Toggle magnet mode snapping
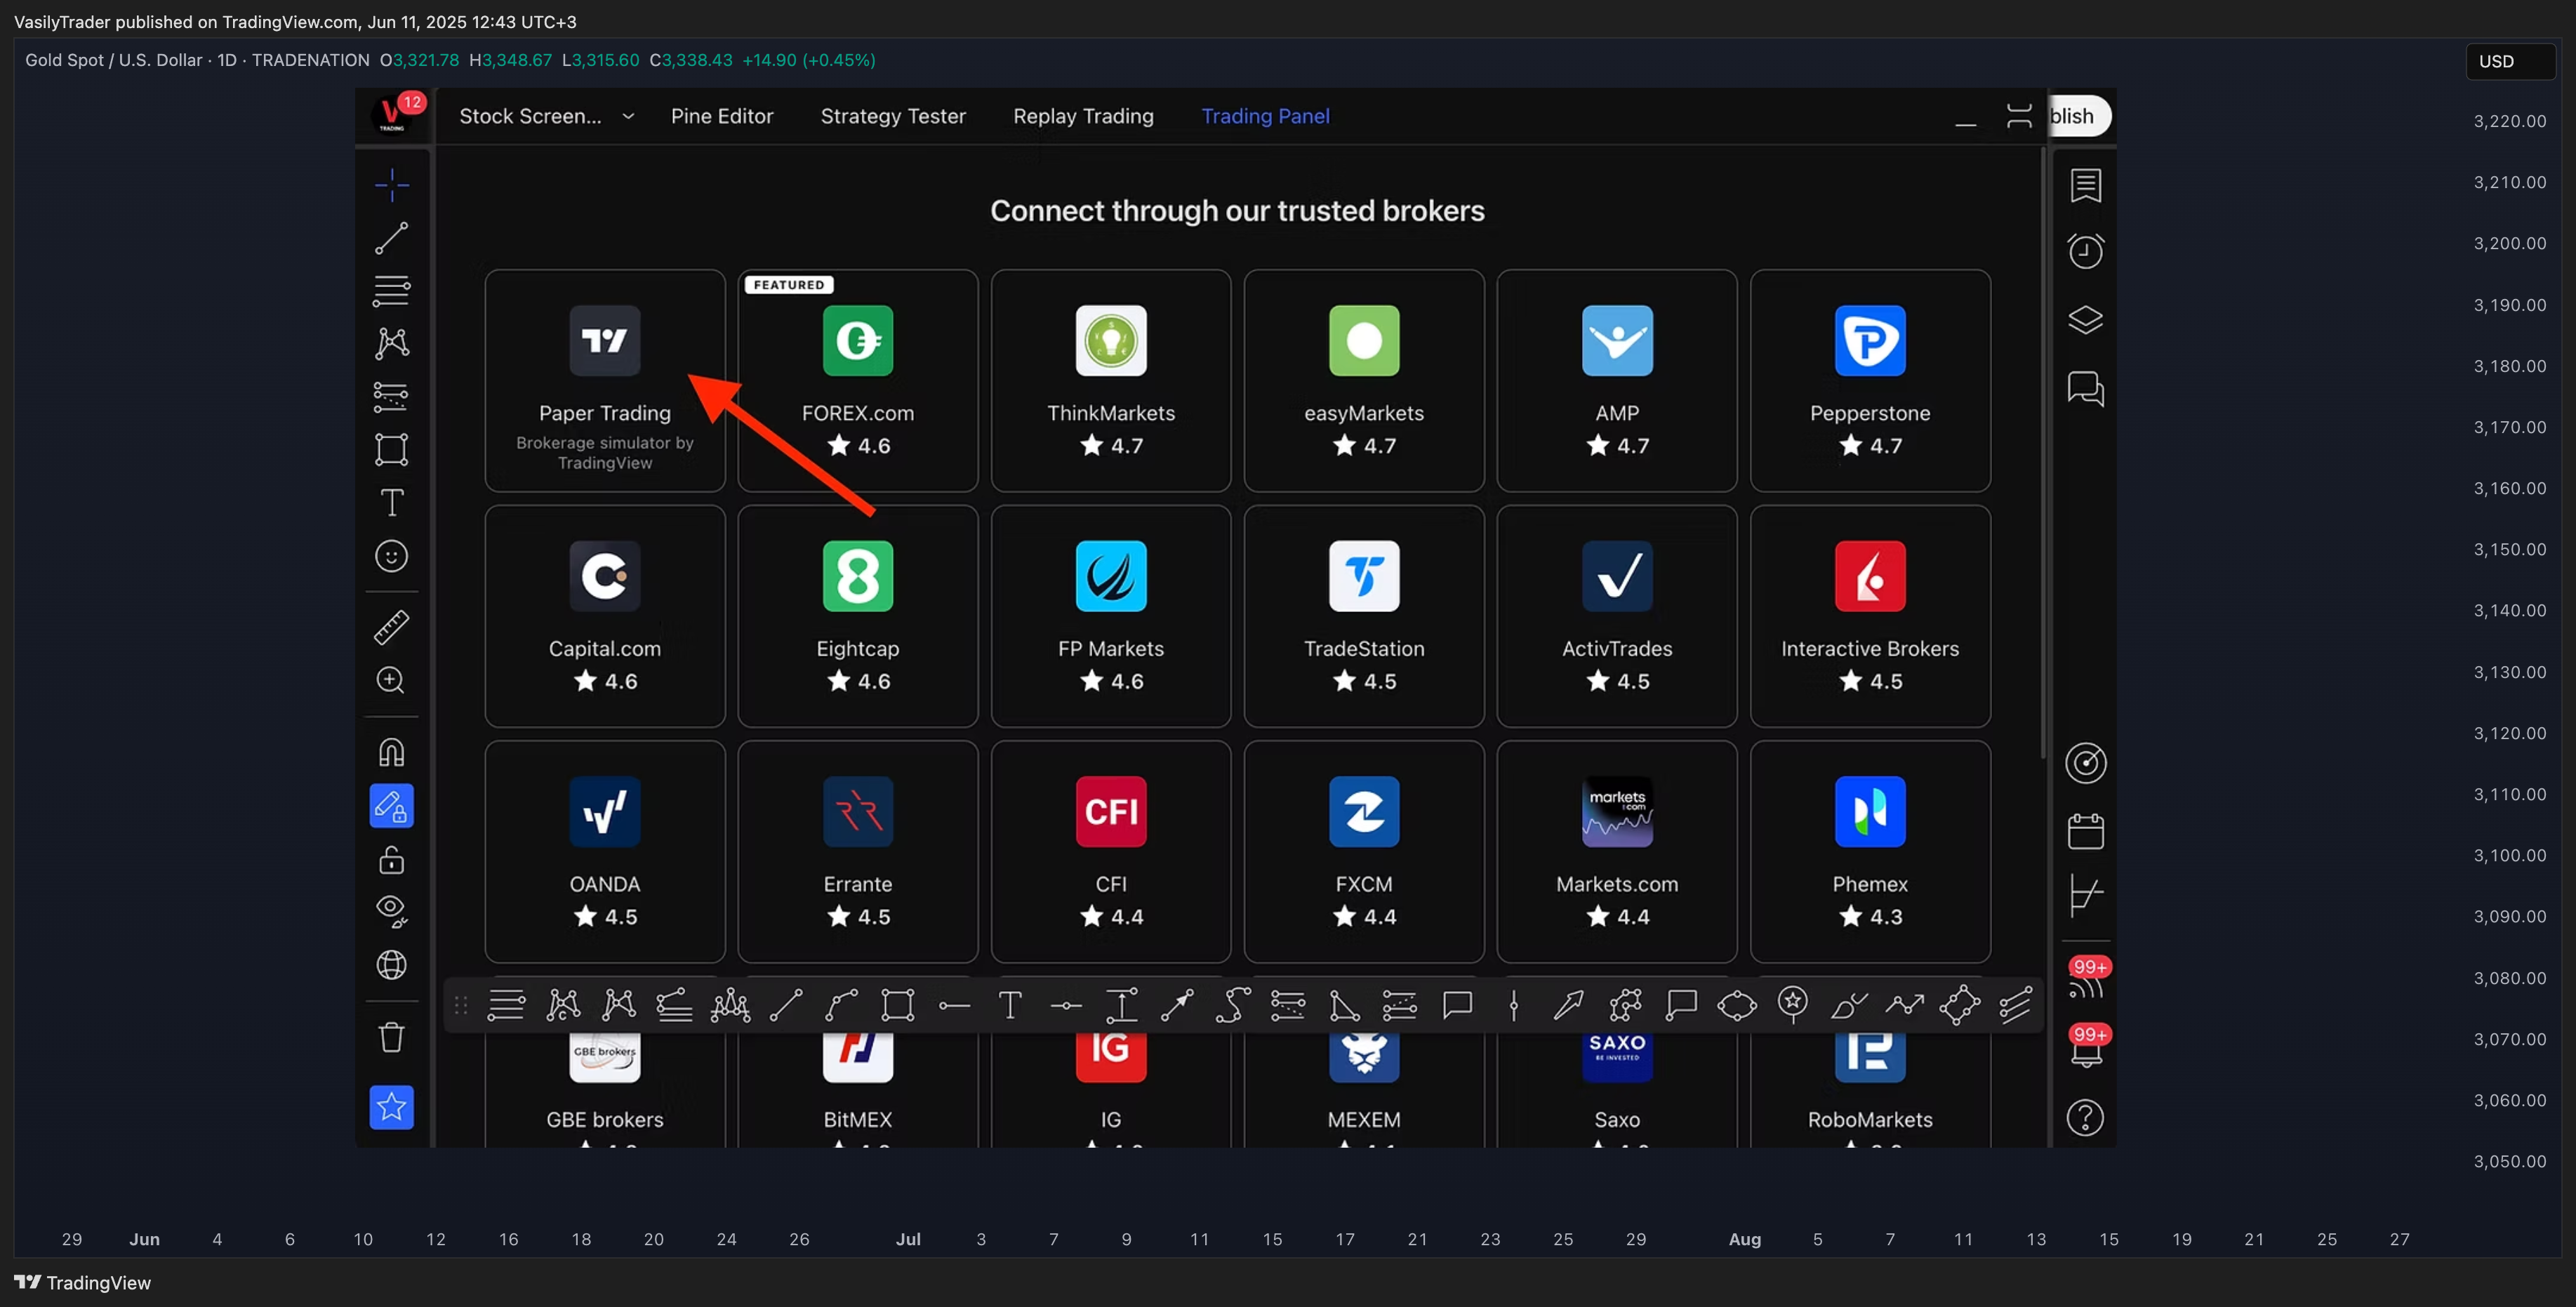Image resolution: width=2576 pixels, height=1307 pixels. click(391, 752)
